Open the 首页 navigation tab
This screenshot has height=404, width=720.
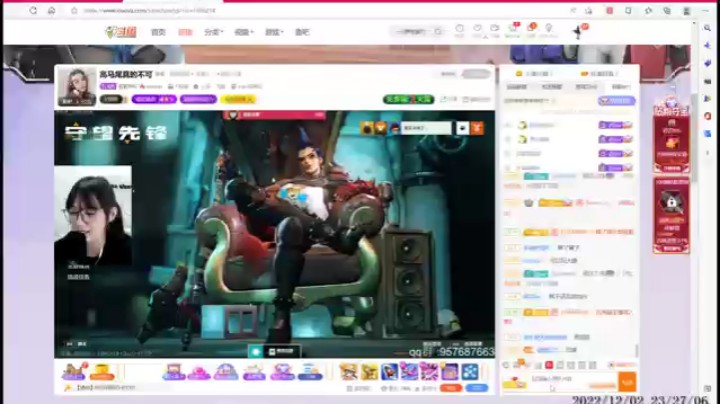(158, 32)
